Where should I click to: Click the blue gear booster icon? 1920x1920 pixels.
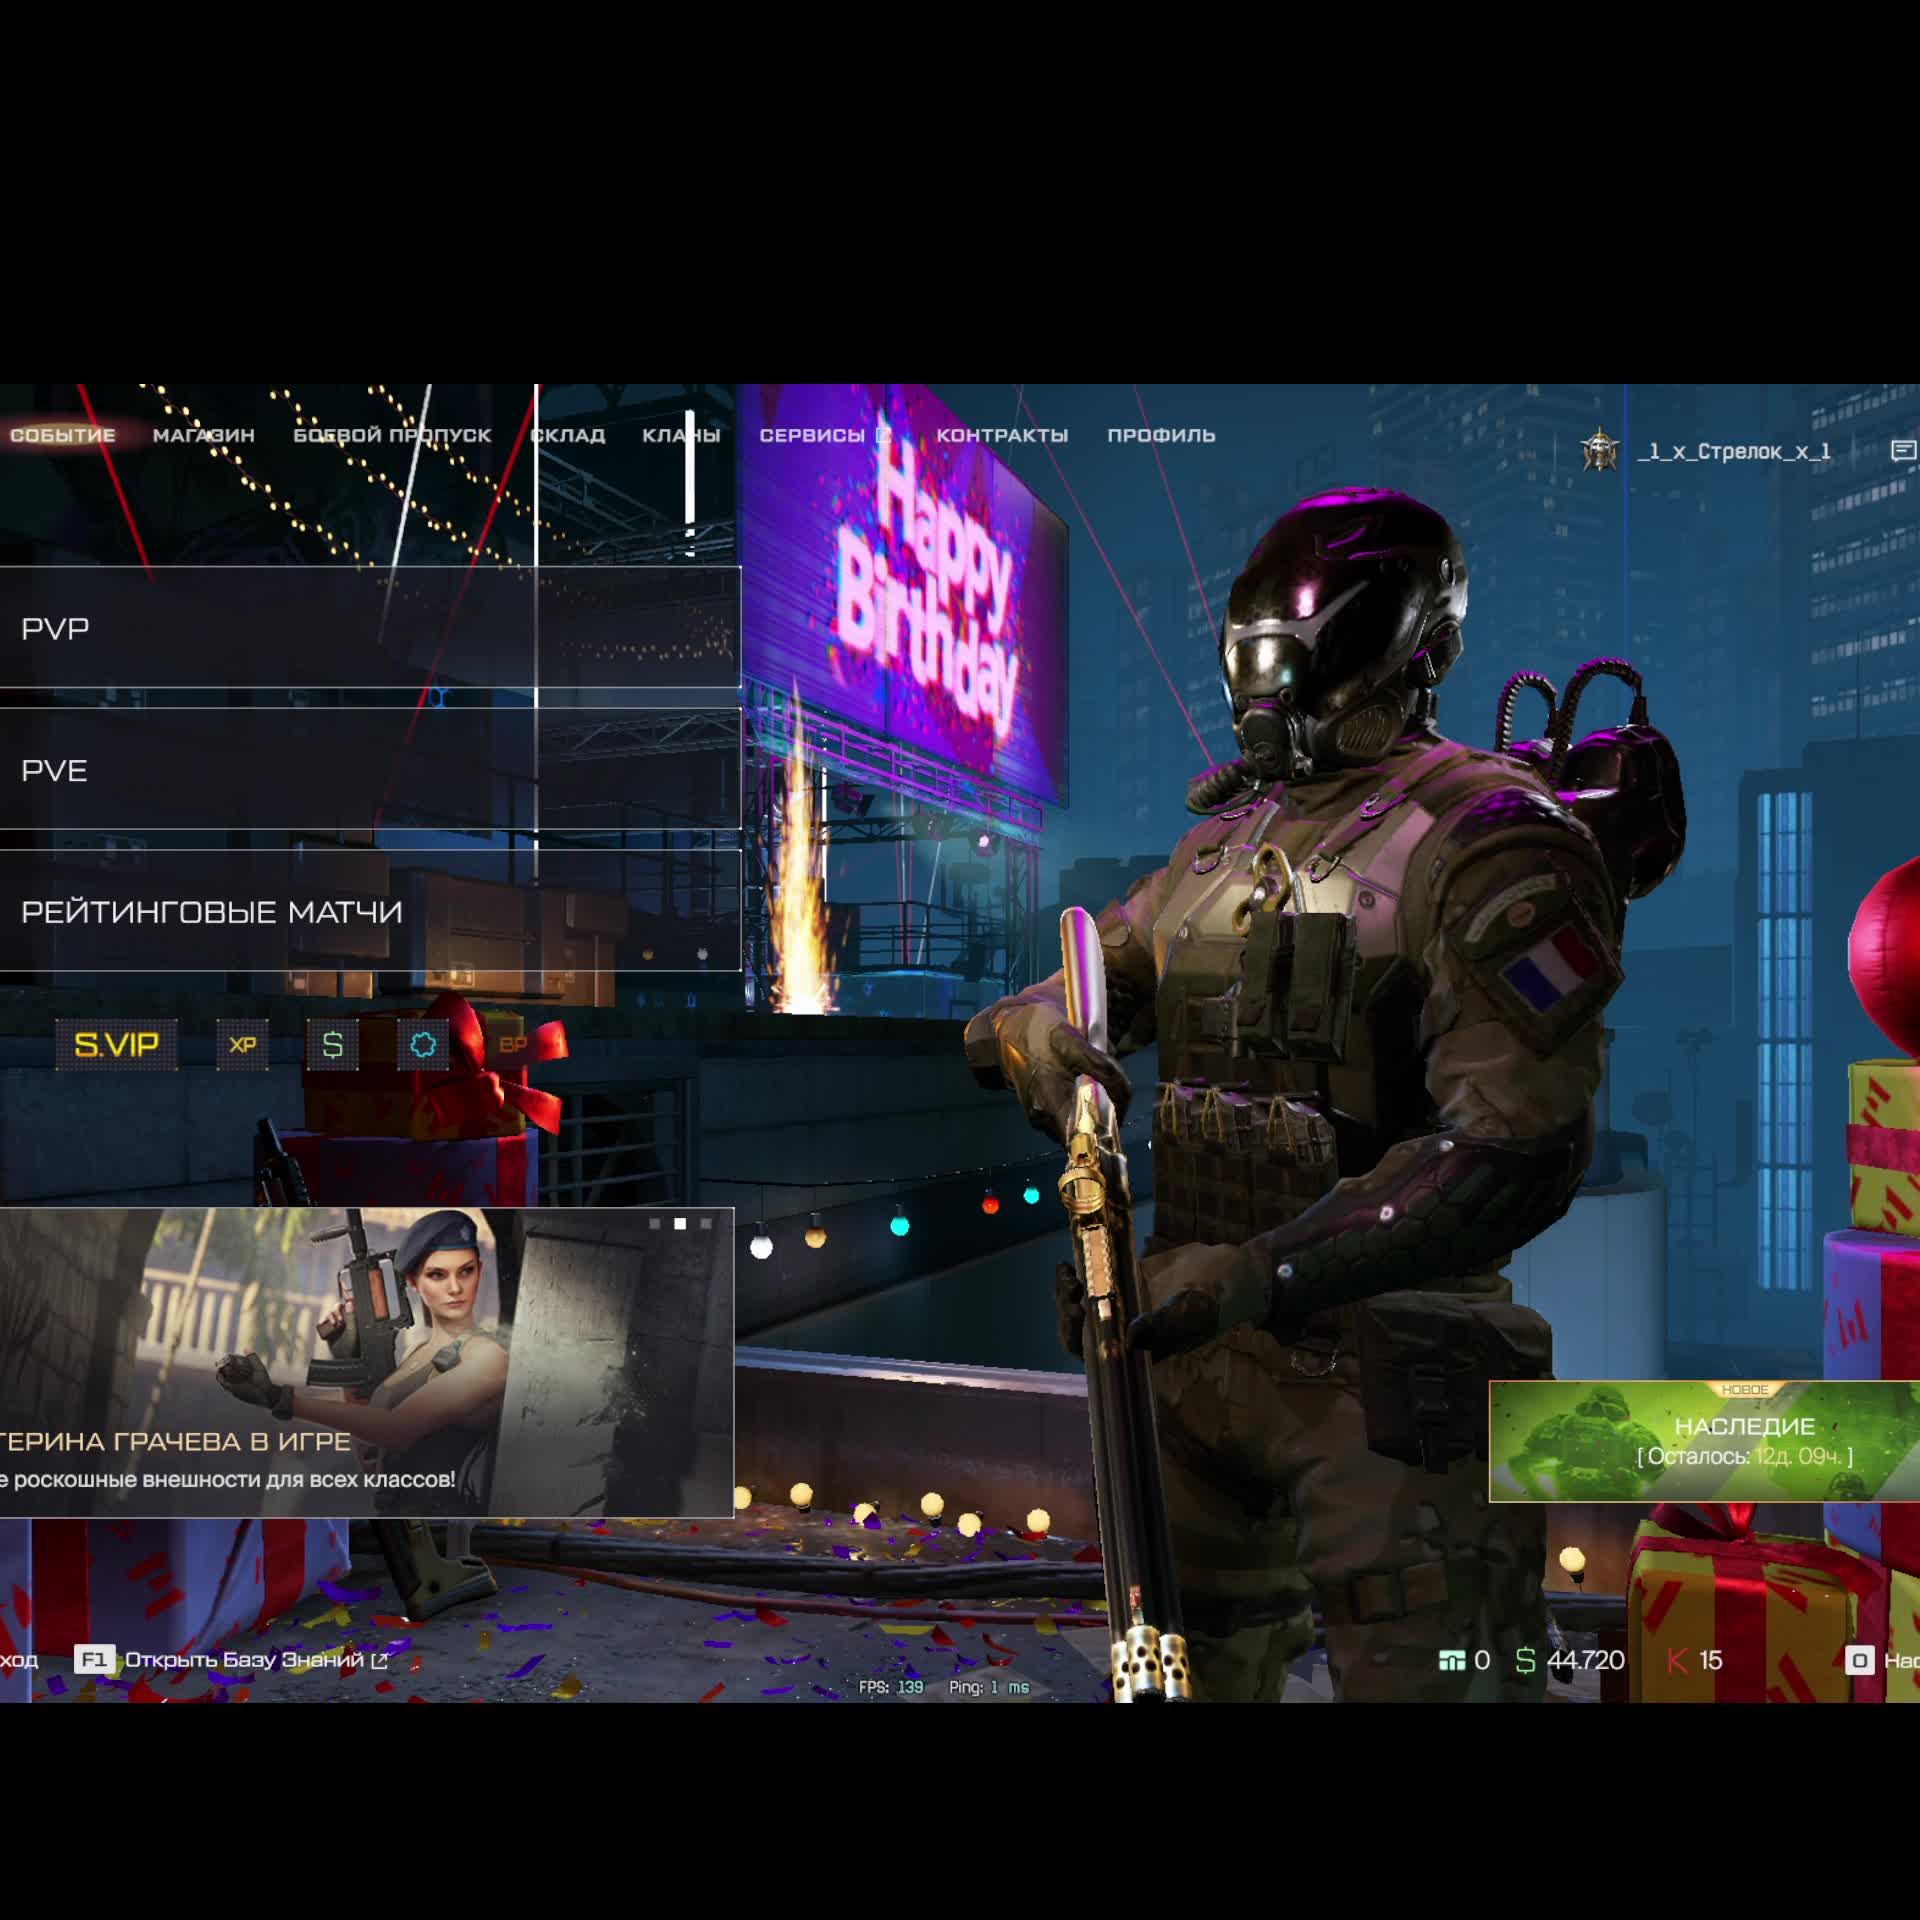point(423,1045)
